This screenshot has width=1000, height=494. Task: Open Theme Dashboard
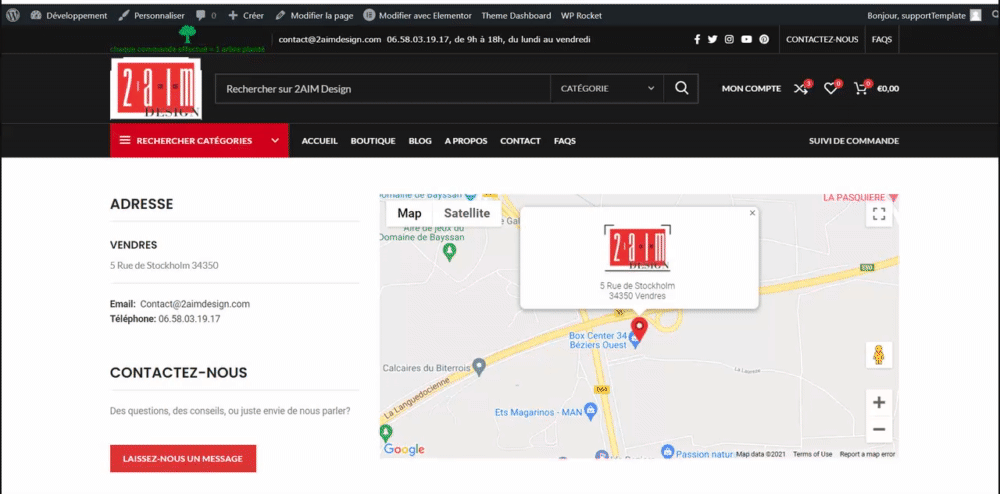pyautogui.click(x=516, y=15)
